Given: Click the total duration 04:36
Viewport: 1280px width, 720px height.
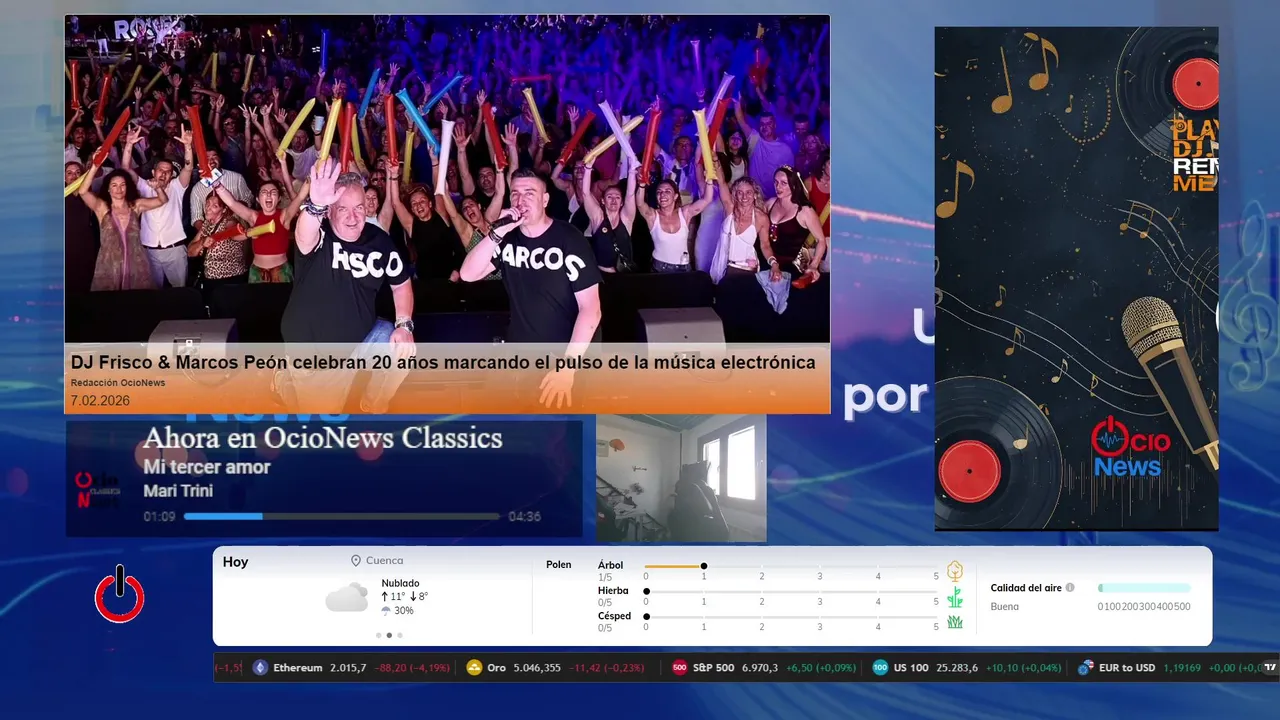Looking at the screenshot, I should 524,517.
